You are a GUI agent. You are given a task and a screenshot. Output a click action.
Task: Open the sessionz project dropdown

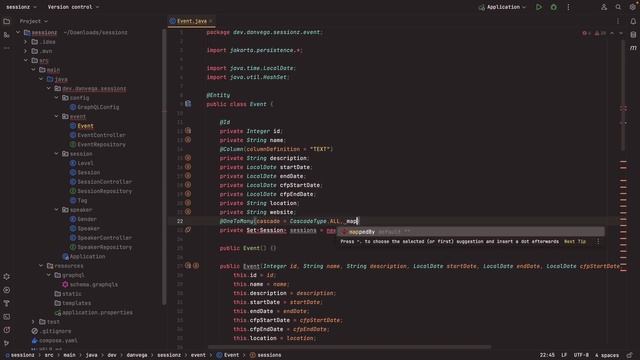[21, 7]
